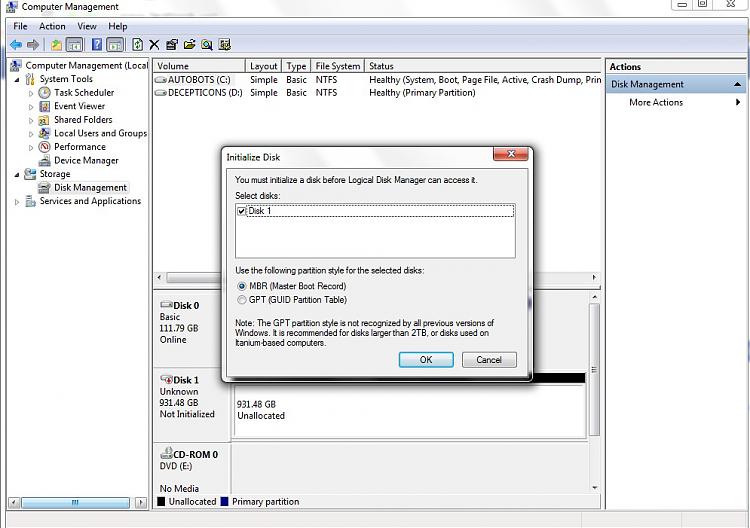Viewport: 750px width, 528px height.
Task: Click the tree pane horizontal scrollbar thumb
Action: click(x=75, y=503)
